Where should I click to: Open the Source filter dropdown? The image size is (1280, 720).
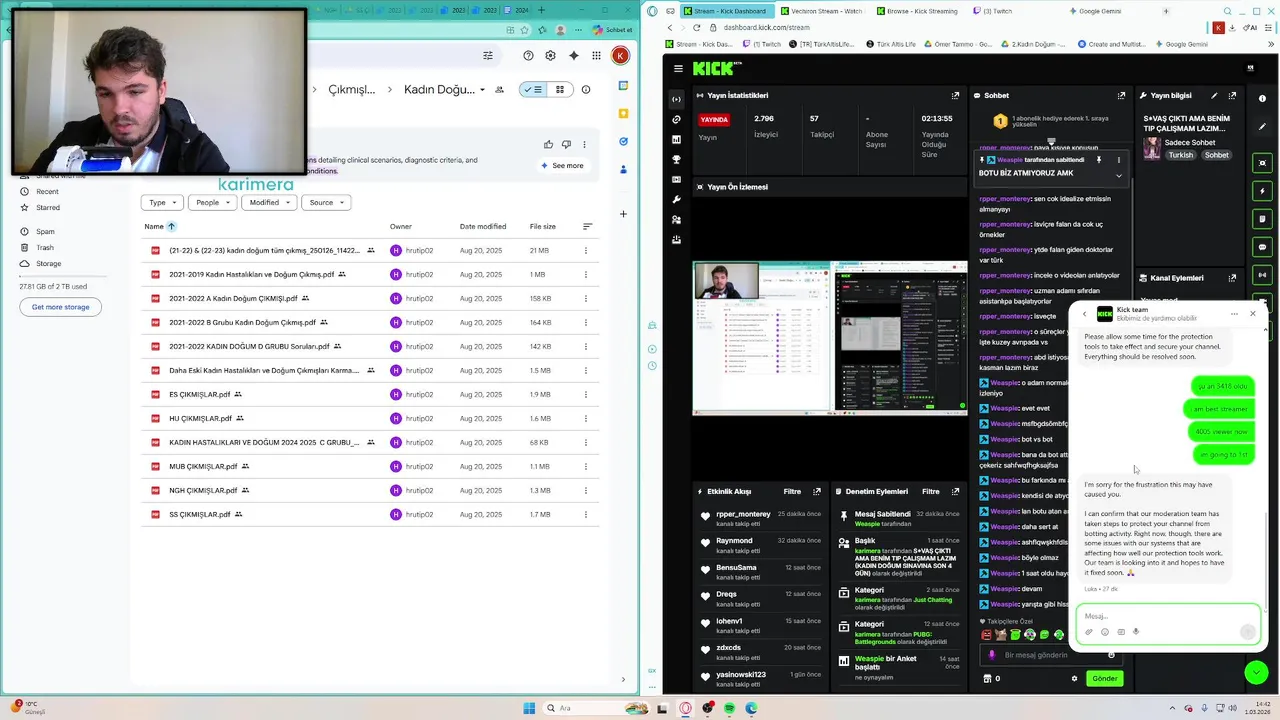coord(326,202)
